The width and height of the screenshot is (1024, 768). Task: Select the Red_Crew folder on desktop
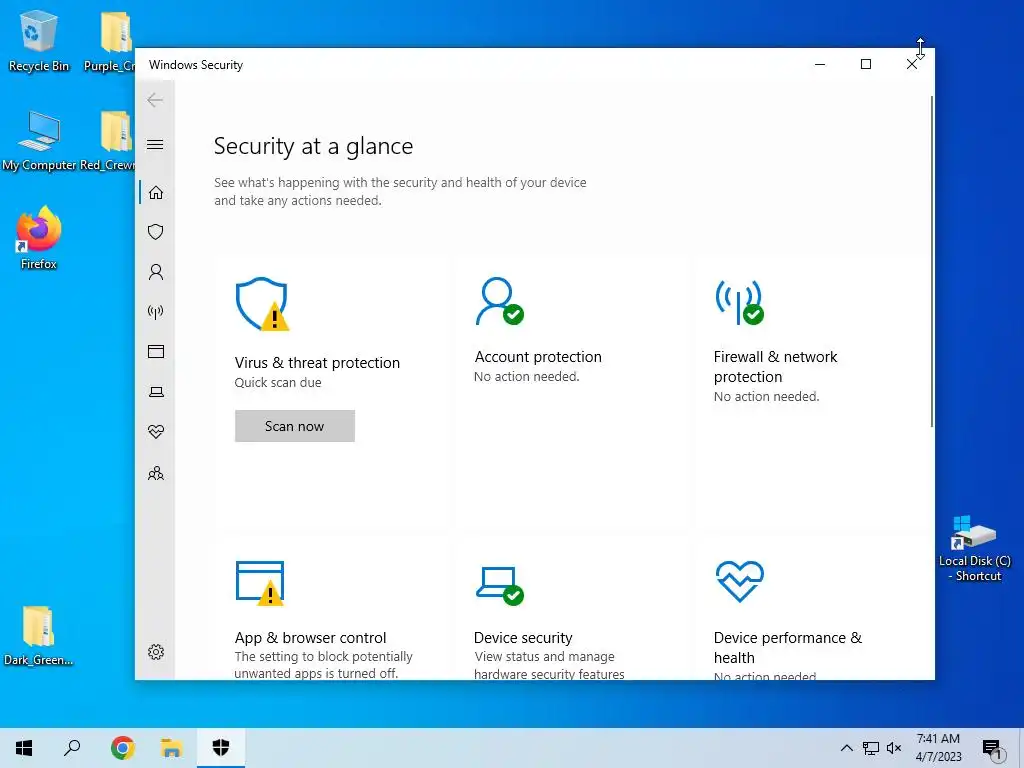point(108,141)
